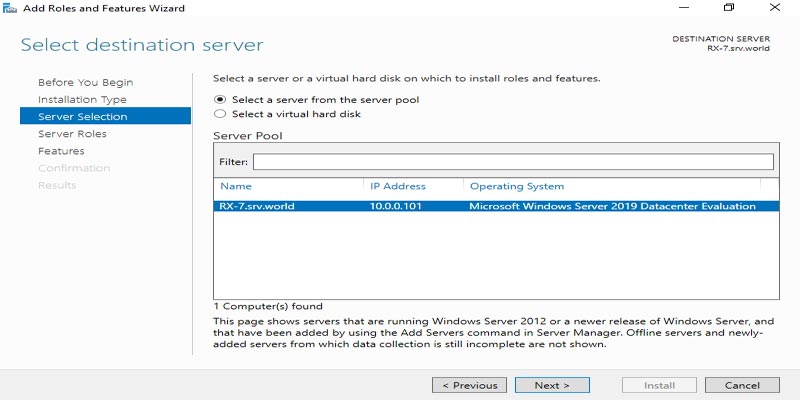The image size is (800, 400).
Task: Restore down the wizard window
Action: pyautogui.click(x=729, y=8)
